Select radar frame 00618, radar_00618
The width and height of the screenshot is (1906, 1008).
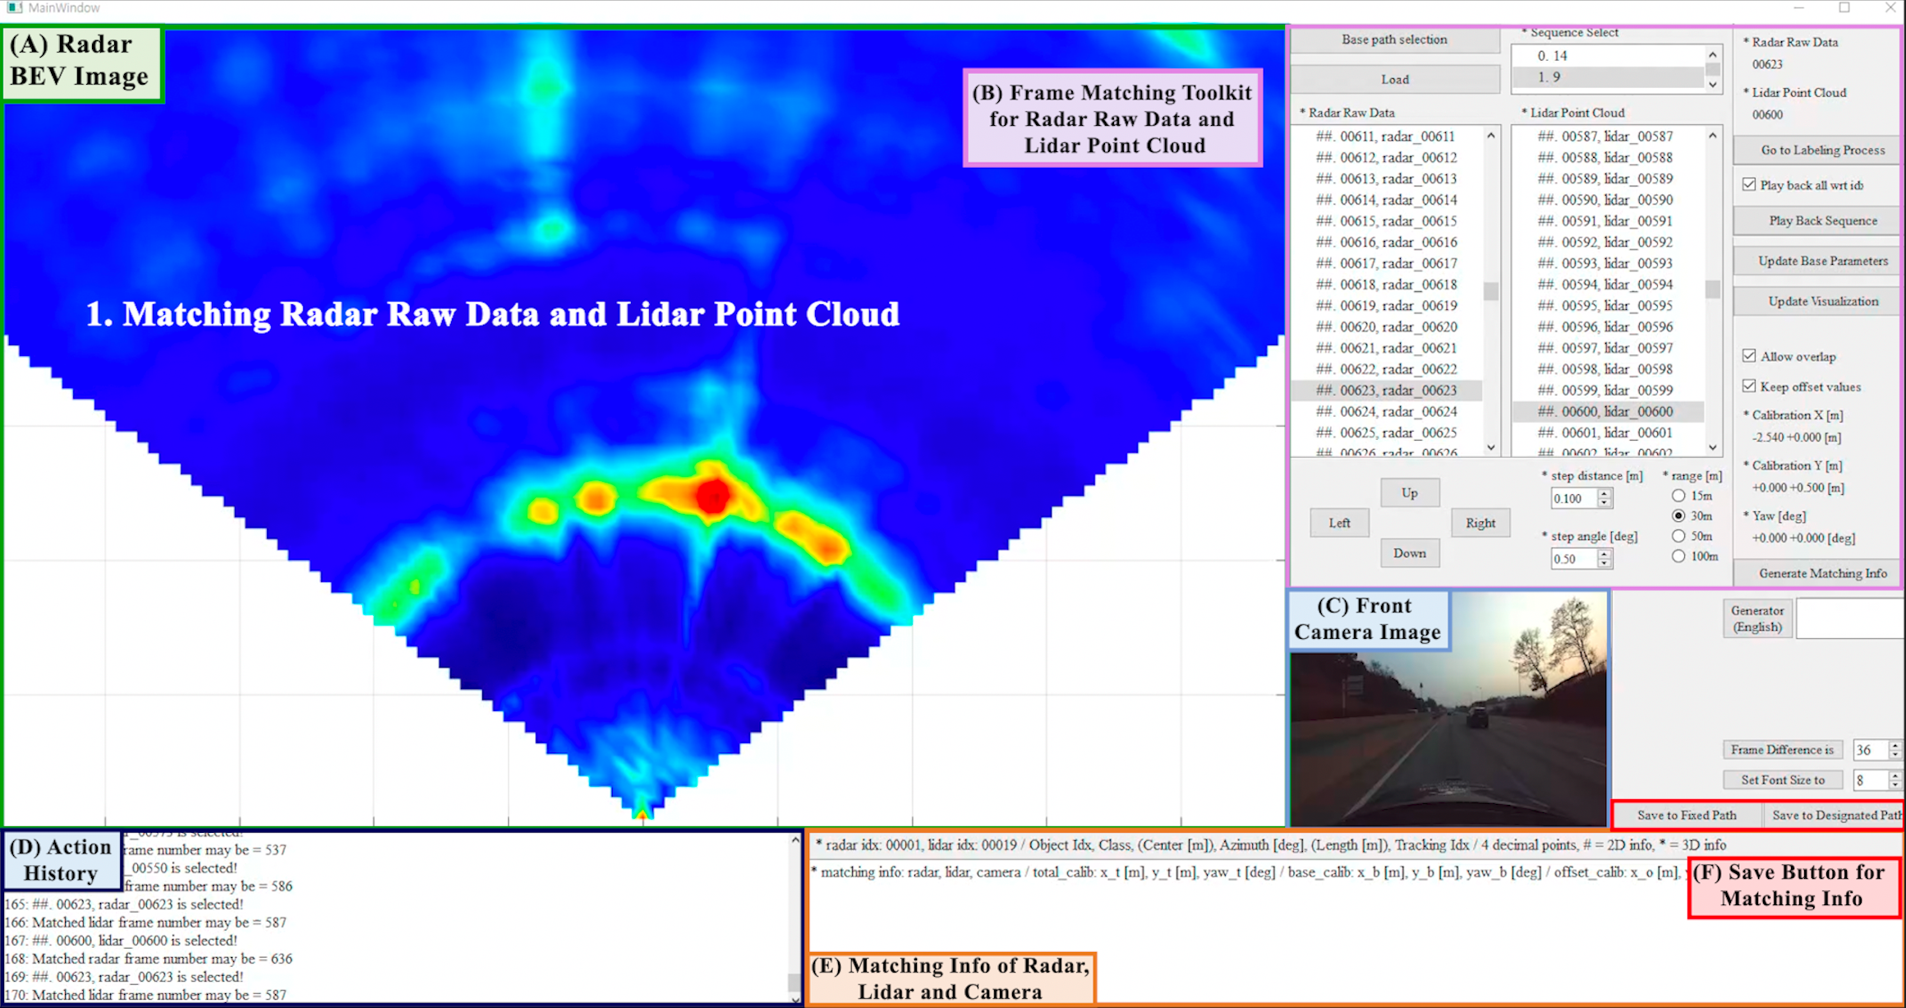1386,284
